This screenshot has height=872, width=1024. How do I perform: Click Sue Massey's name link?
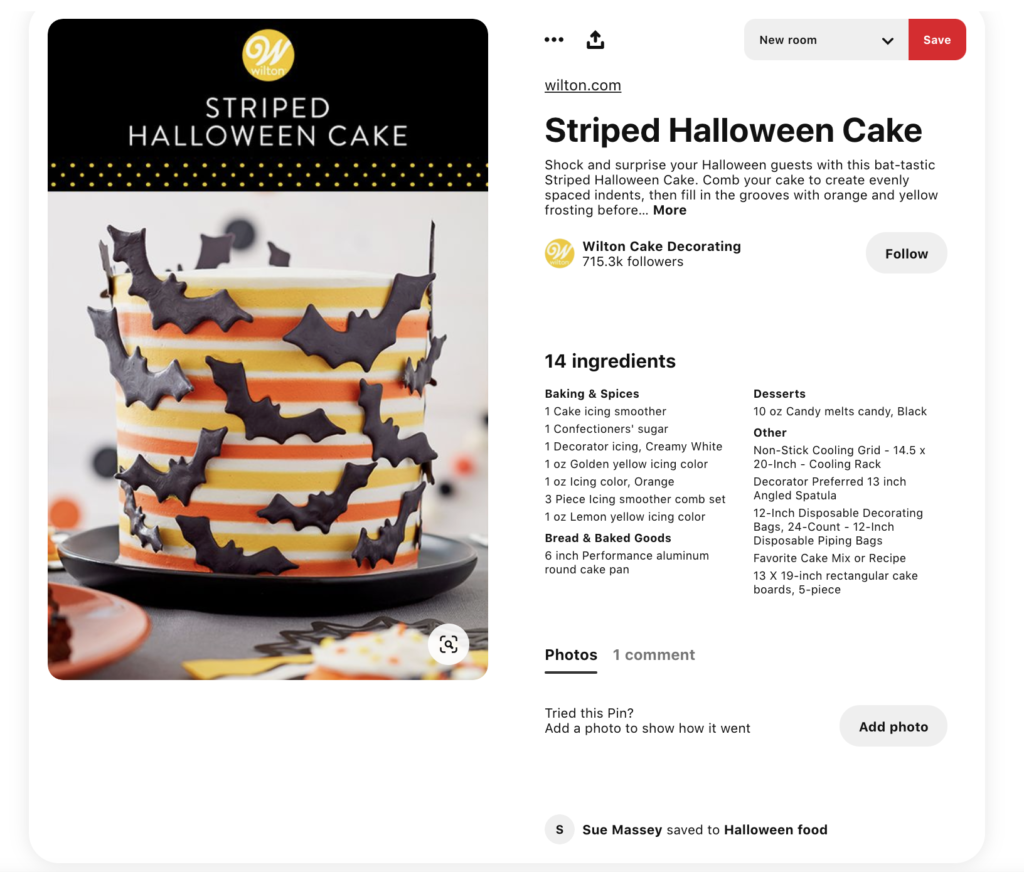click(622, 830)
